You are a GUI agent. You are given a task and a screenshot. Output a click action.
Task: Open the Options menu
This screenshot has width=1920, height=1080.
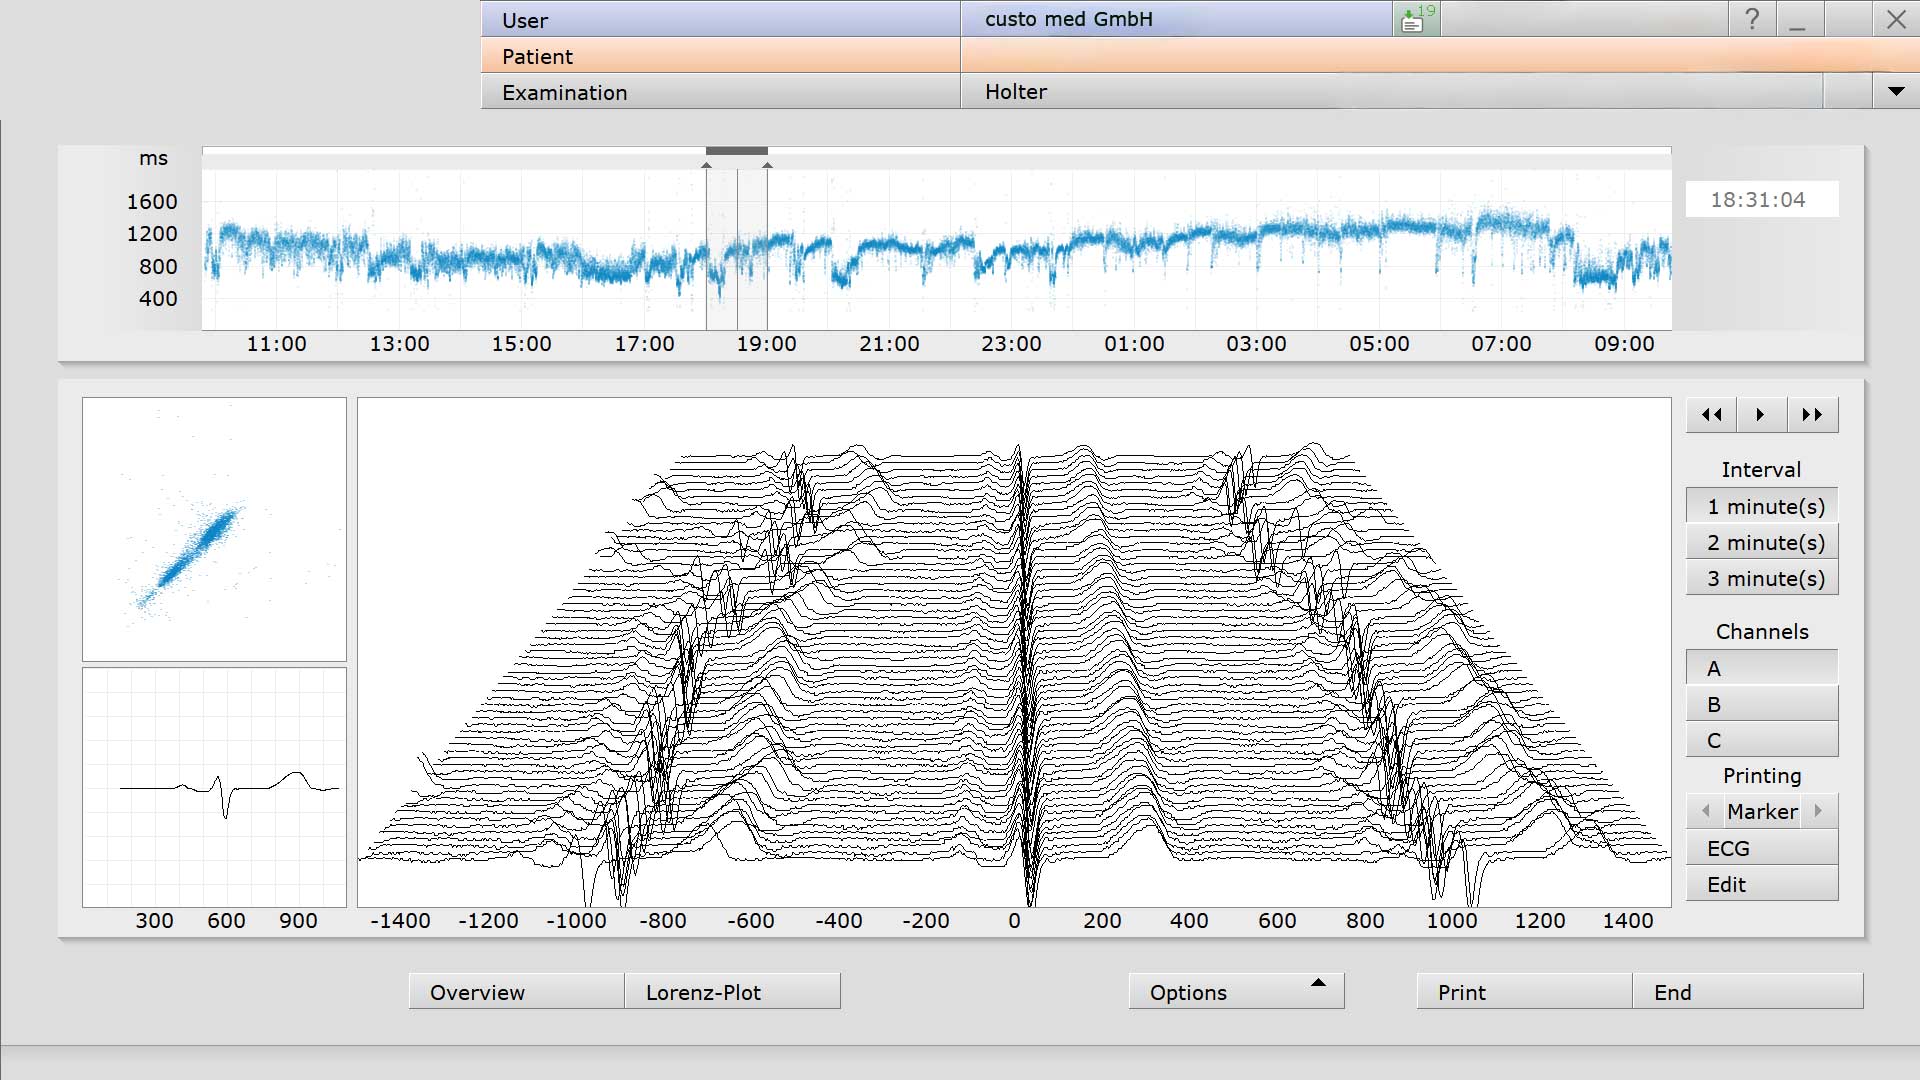pos(1237,992)
